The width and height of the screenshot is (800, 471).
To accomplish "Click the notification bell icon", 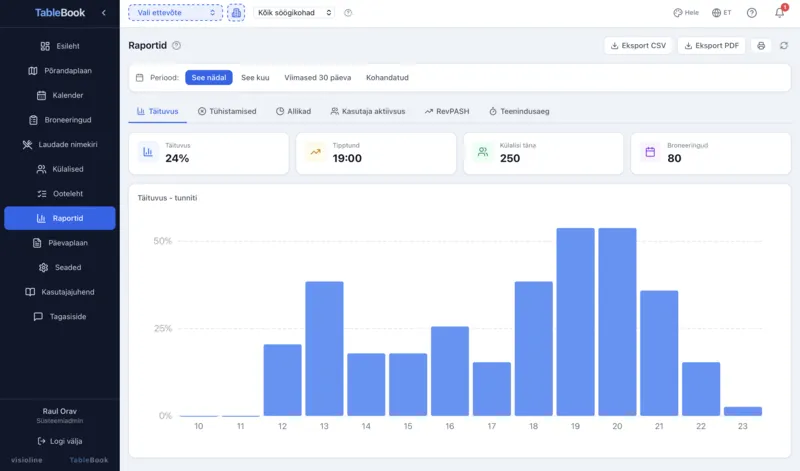I will point(779,13).
